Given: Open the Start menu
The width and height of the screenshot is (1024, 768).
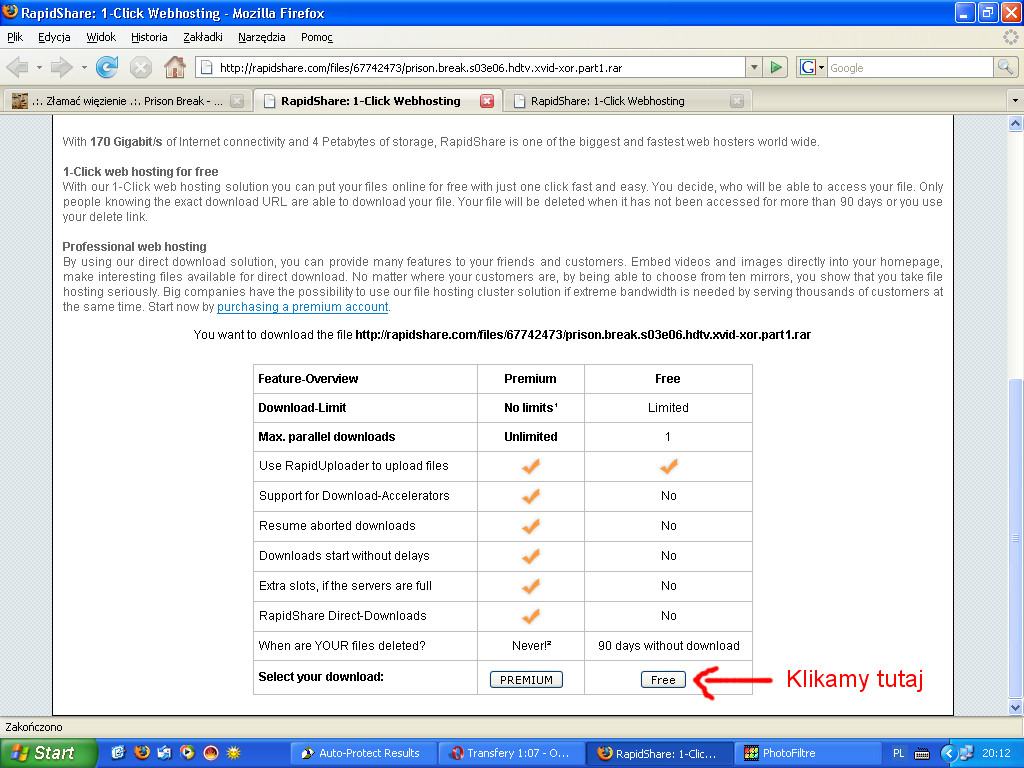Looking at the screenshot, I should point(48,753).
